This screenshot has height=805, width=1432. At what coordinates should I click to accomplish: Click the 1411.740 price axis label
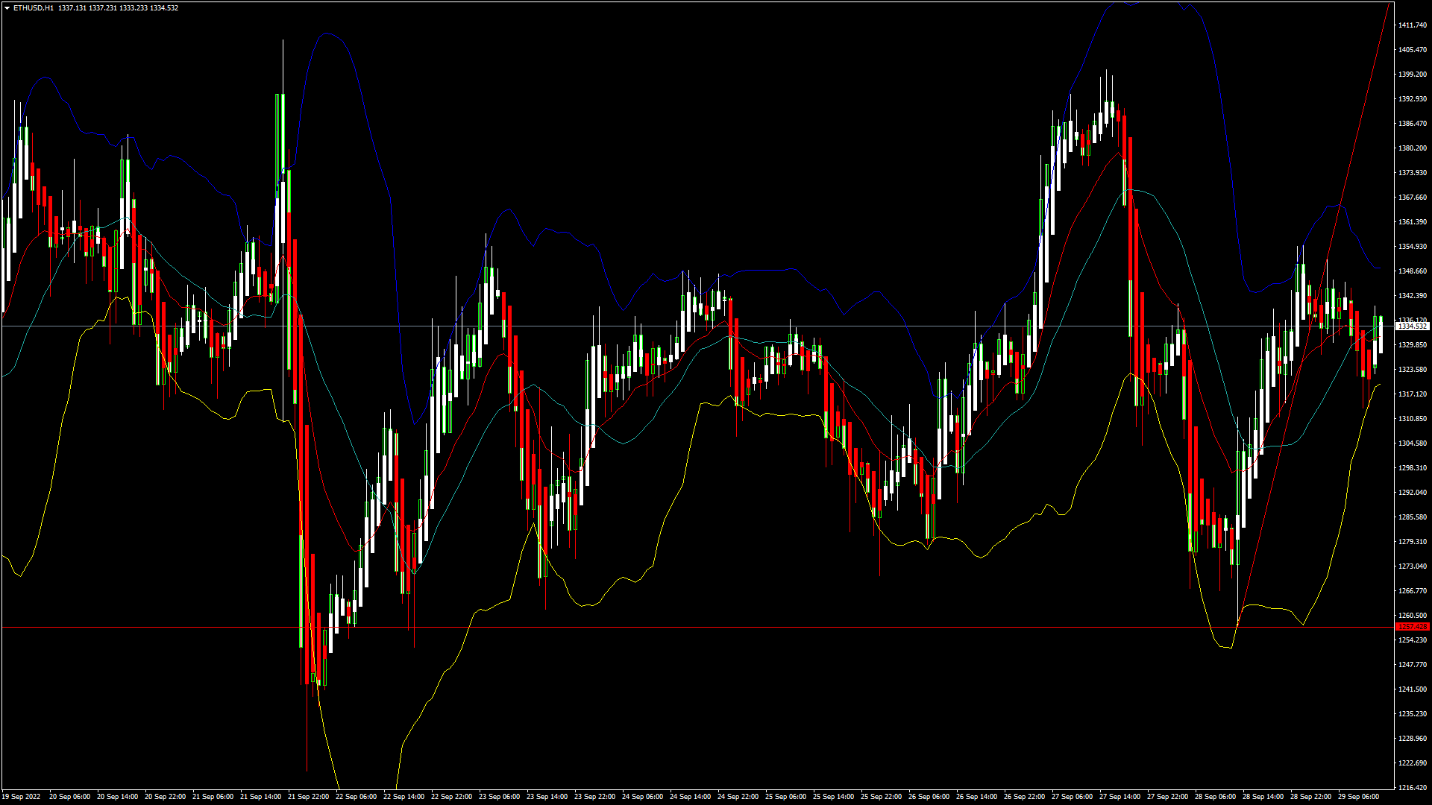(1413, 25)
